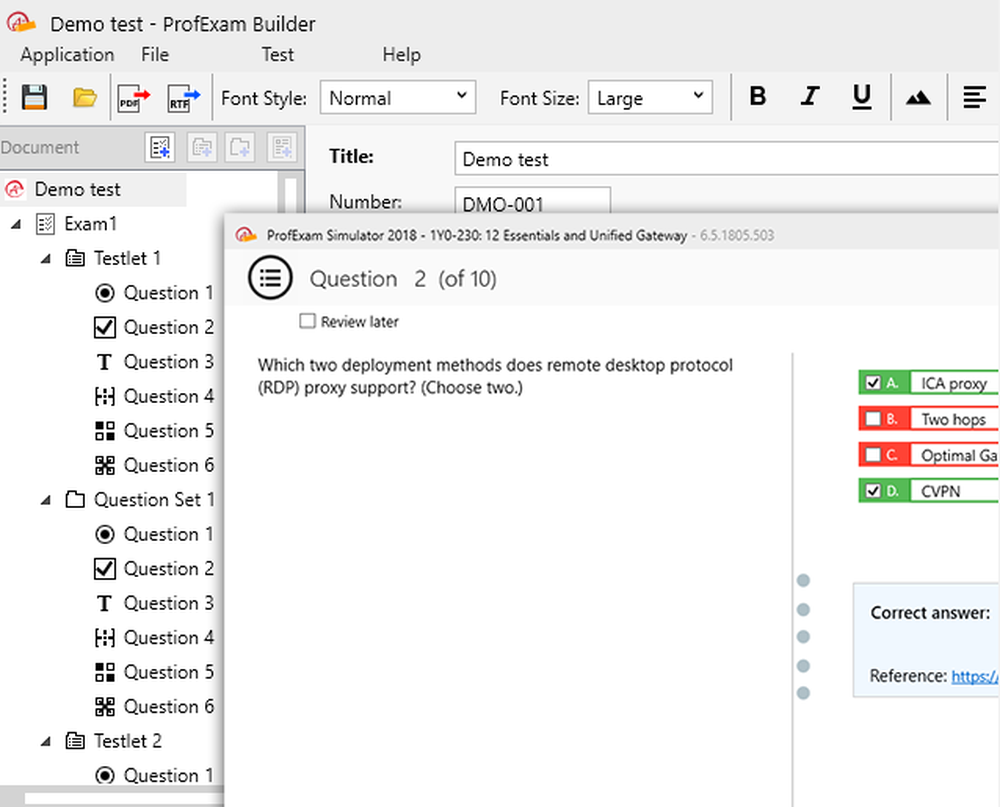Select the Demo test root node
The height and width of the screenshot is (807, 1000).
pyautogui.click(x=77, y=189)
